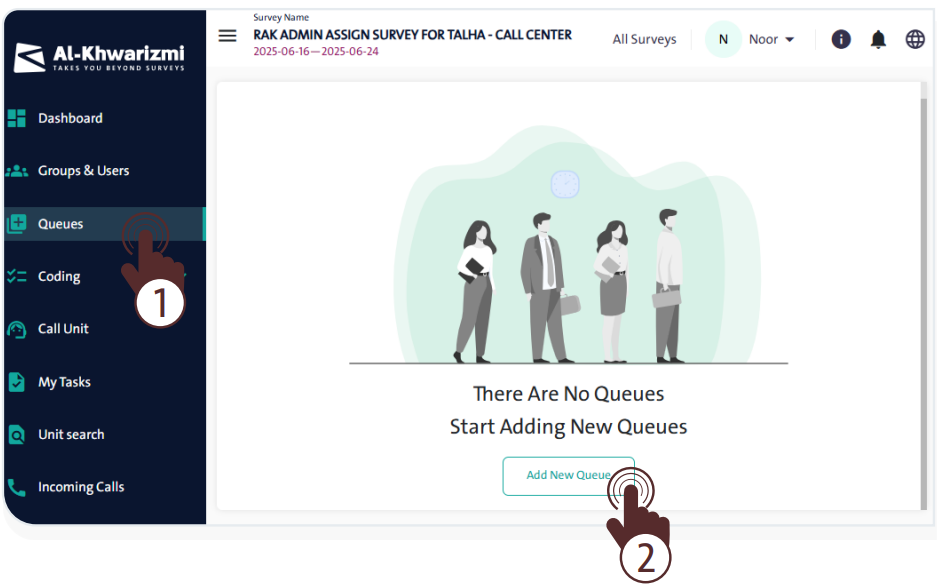Click the Queues icon in the sidebar

click(16, 224)
